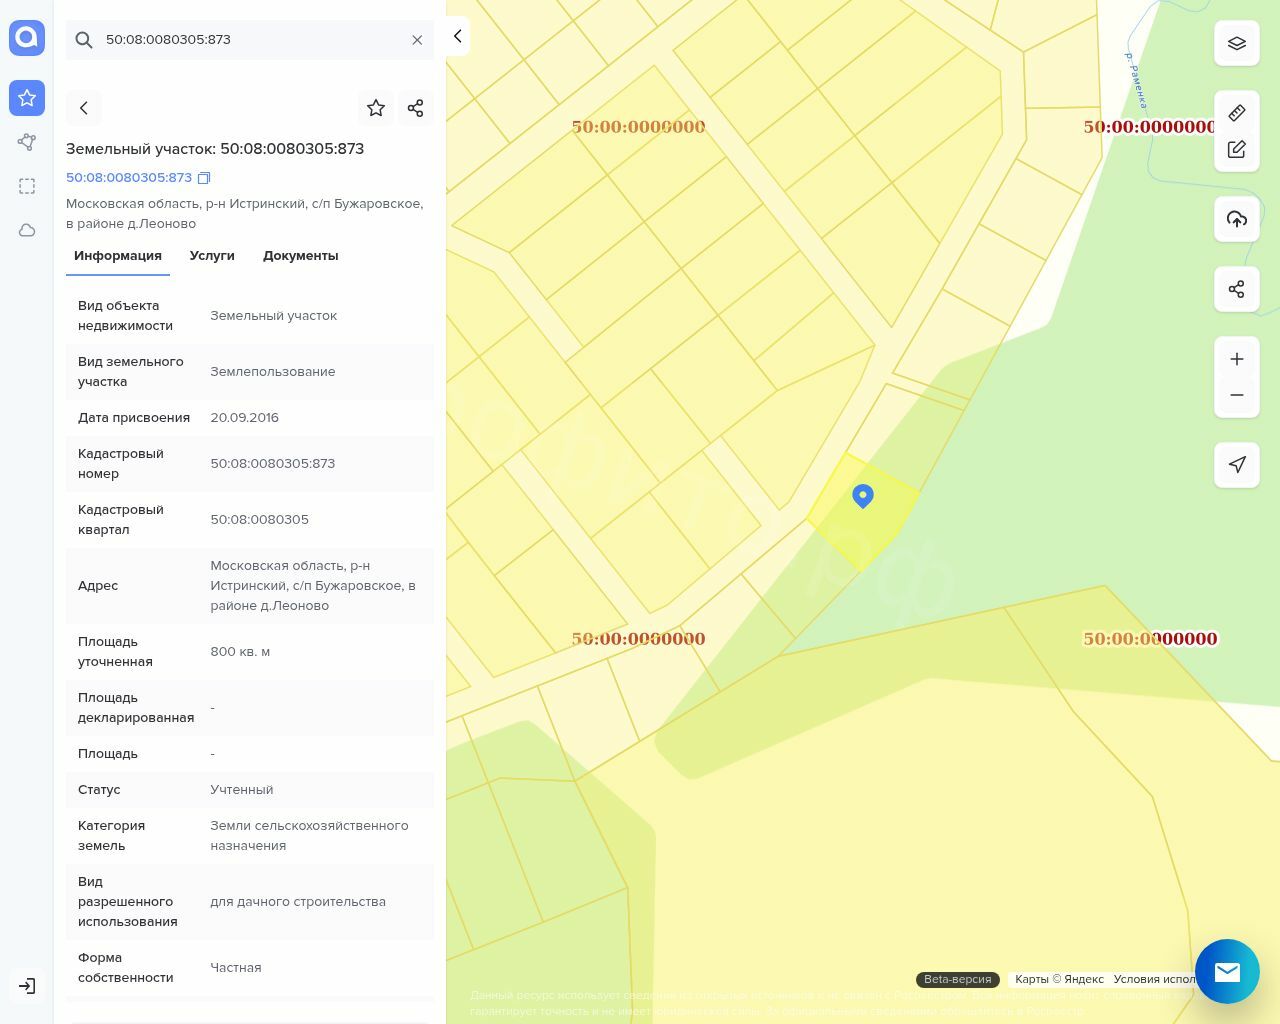Select the ruler measurement tool
Viewport: 1280px width, 1024px height.
click(x=1237, y=113)
